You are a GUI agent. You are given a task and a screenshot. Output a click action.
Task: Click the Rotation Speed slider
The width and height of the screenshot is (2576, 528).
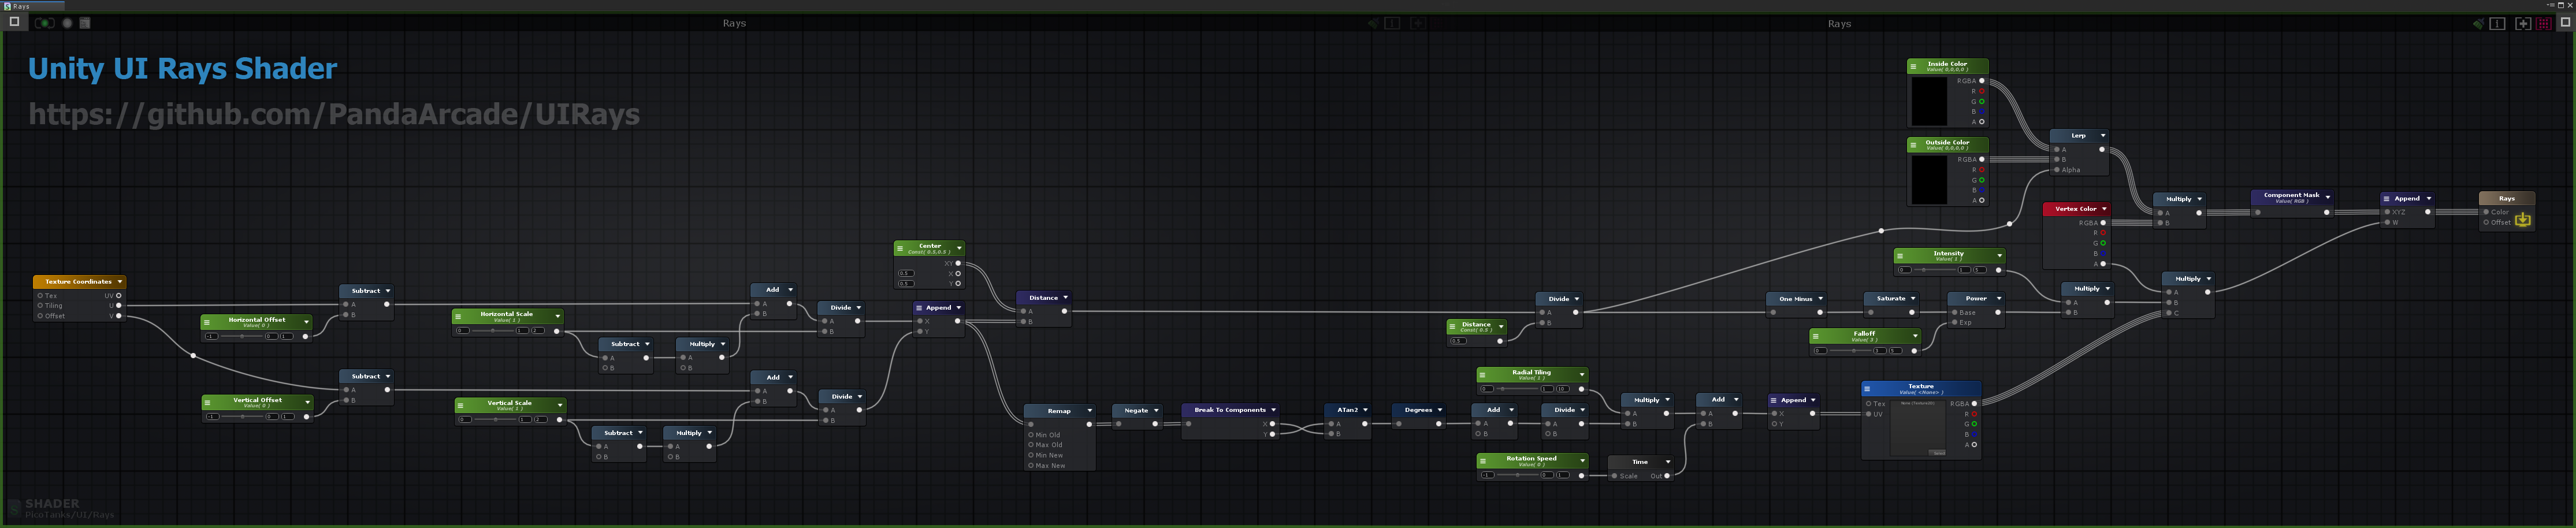tap(1518, 475)
